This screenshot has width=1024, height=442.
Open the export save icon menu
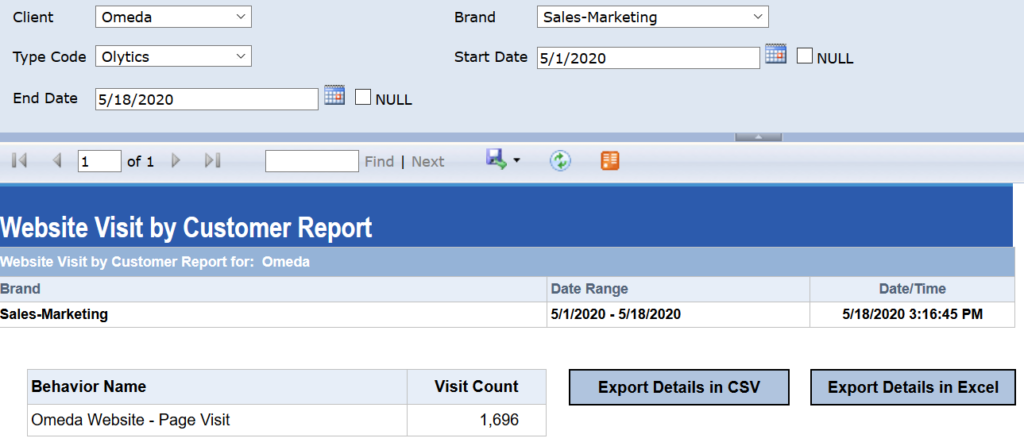pyautogui.click(x=502, y=160)
